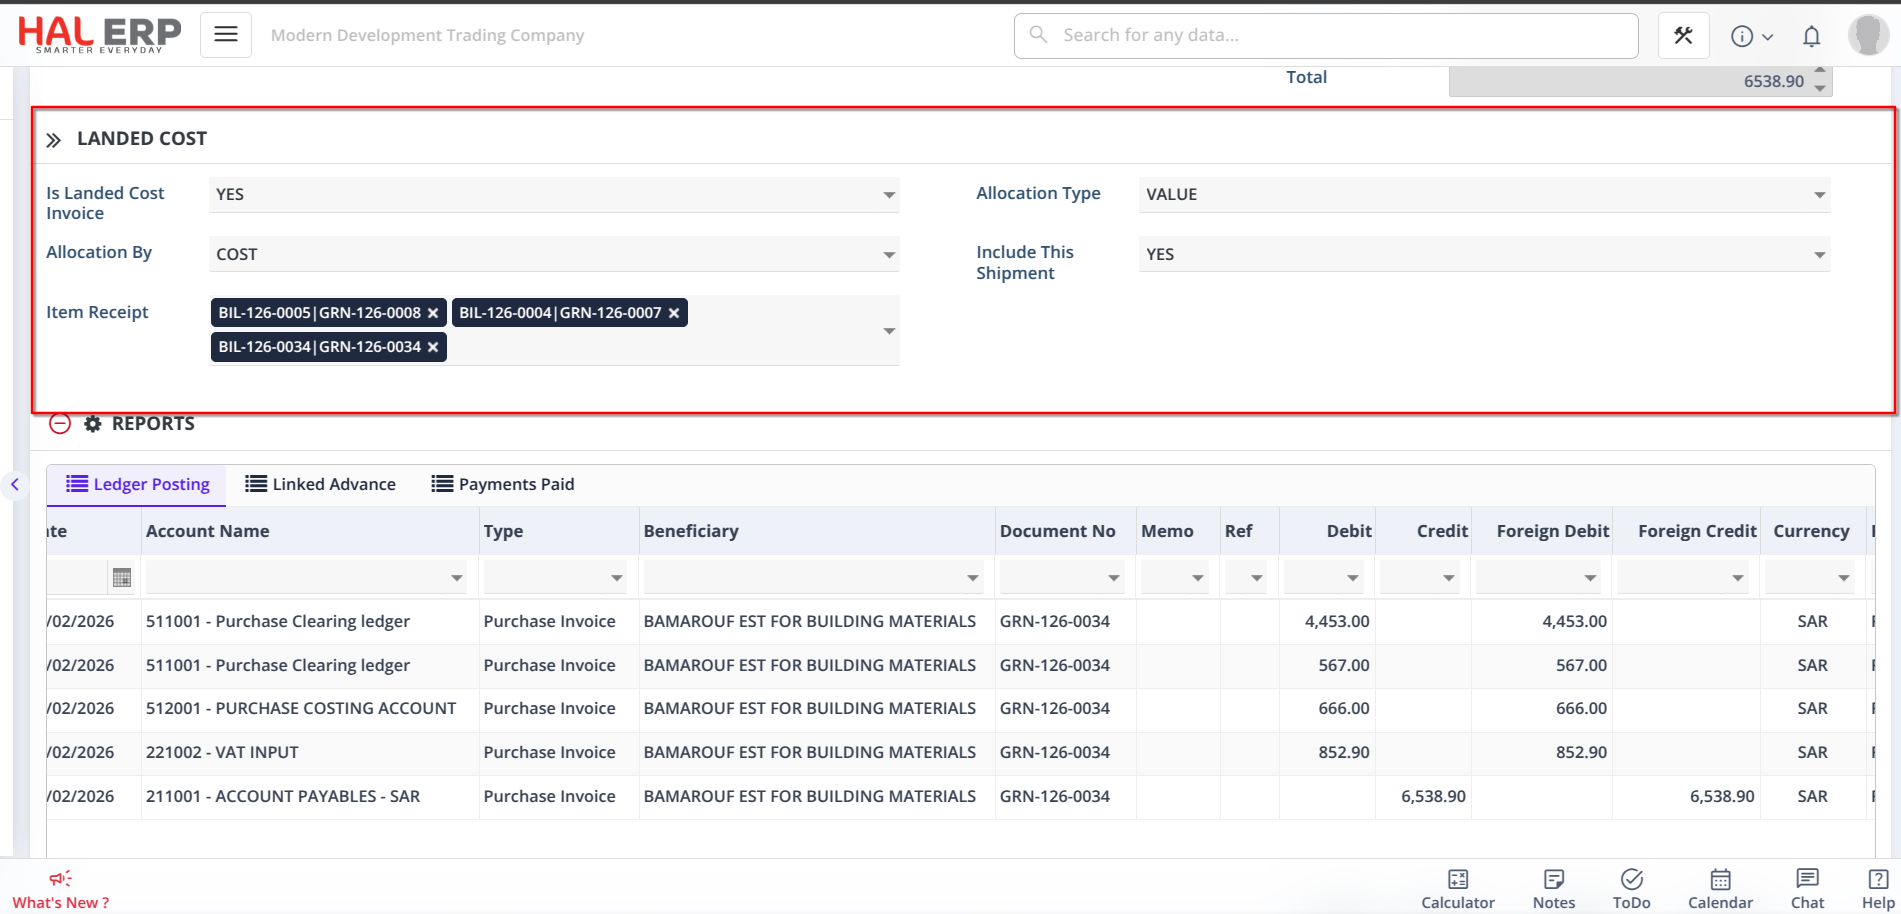Open the Calculator tool in footer
The width and height of the screenshot is (1901, 914).
pyautogui.click(x=1457, y=888)
